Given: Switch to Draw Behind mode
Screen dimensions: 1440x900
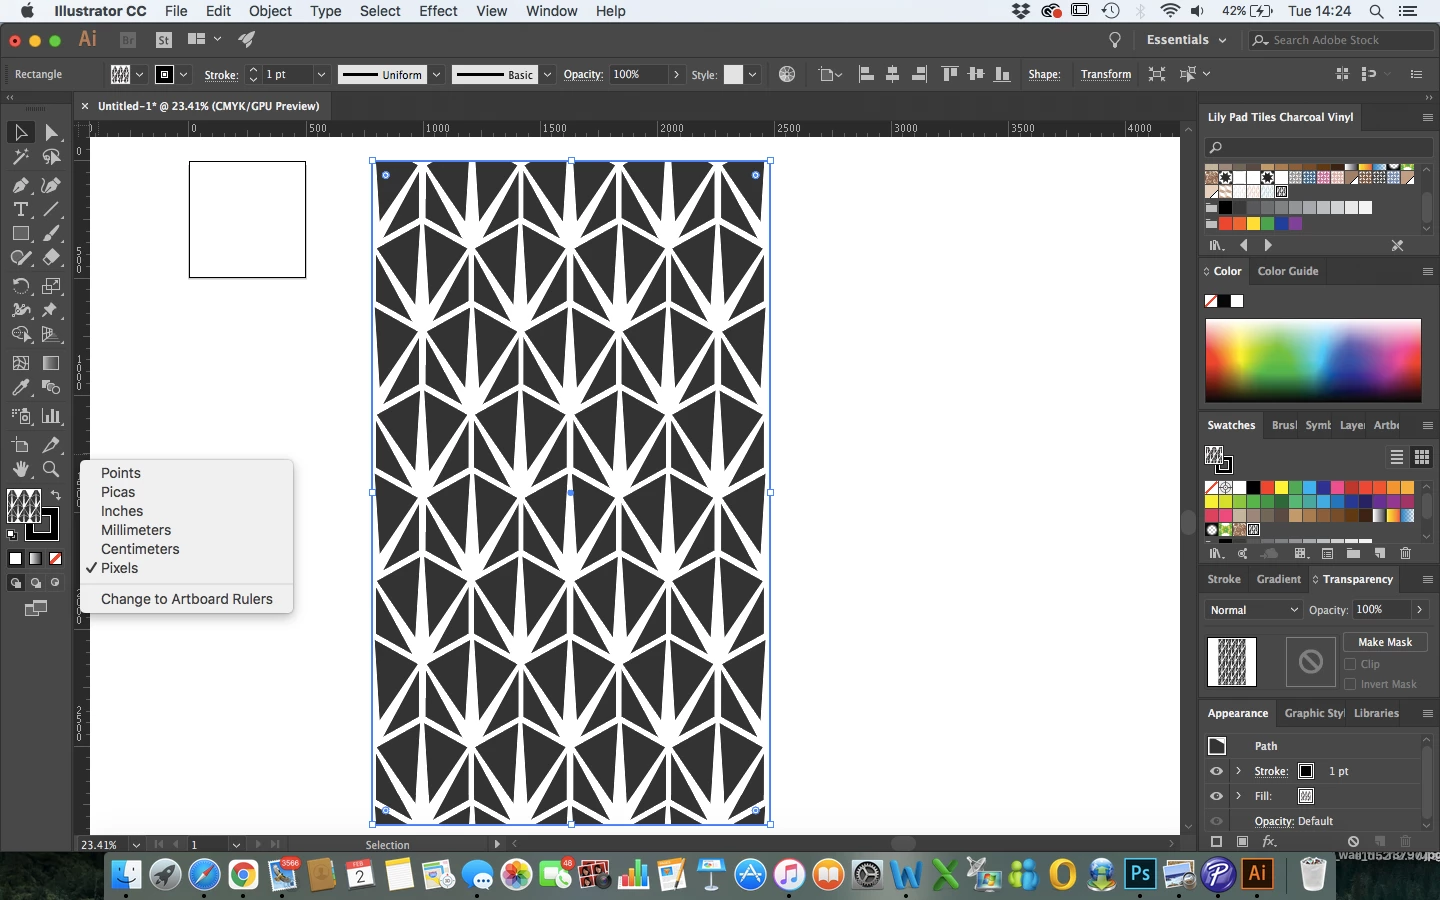Looking at the screenshot, I should (36, 583).
